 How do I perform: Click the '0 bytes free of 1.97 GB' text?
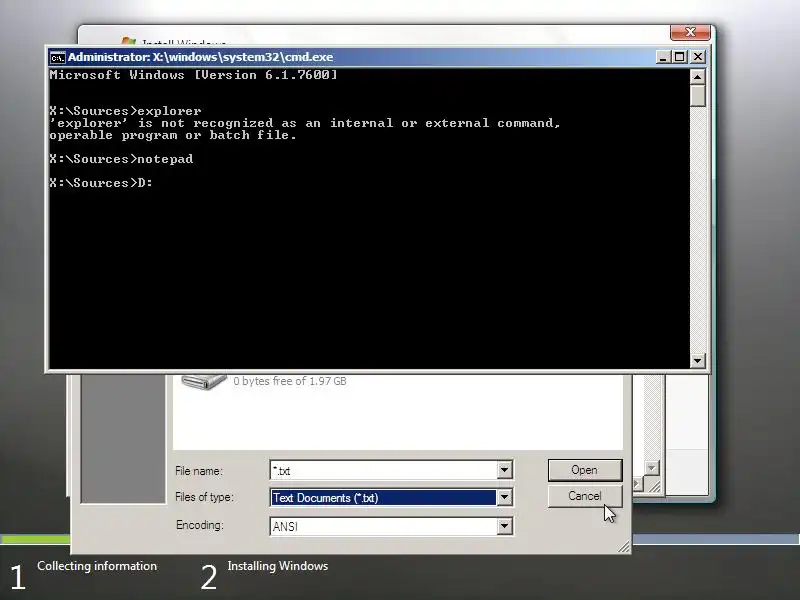coord(290,381)
